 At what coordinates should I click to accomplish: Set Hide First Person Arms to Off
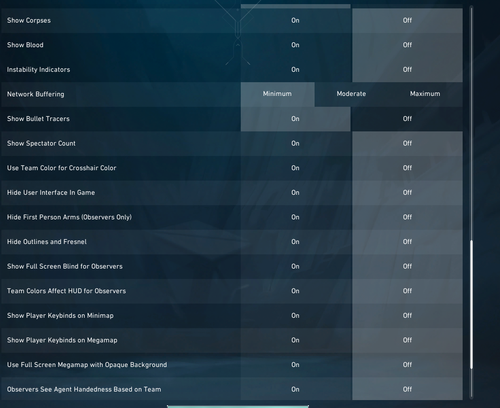click(407, 217)
